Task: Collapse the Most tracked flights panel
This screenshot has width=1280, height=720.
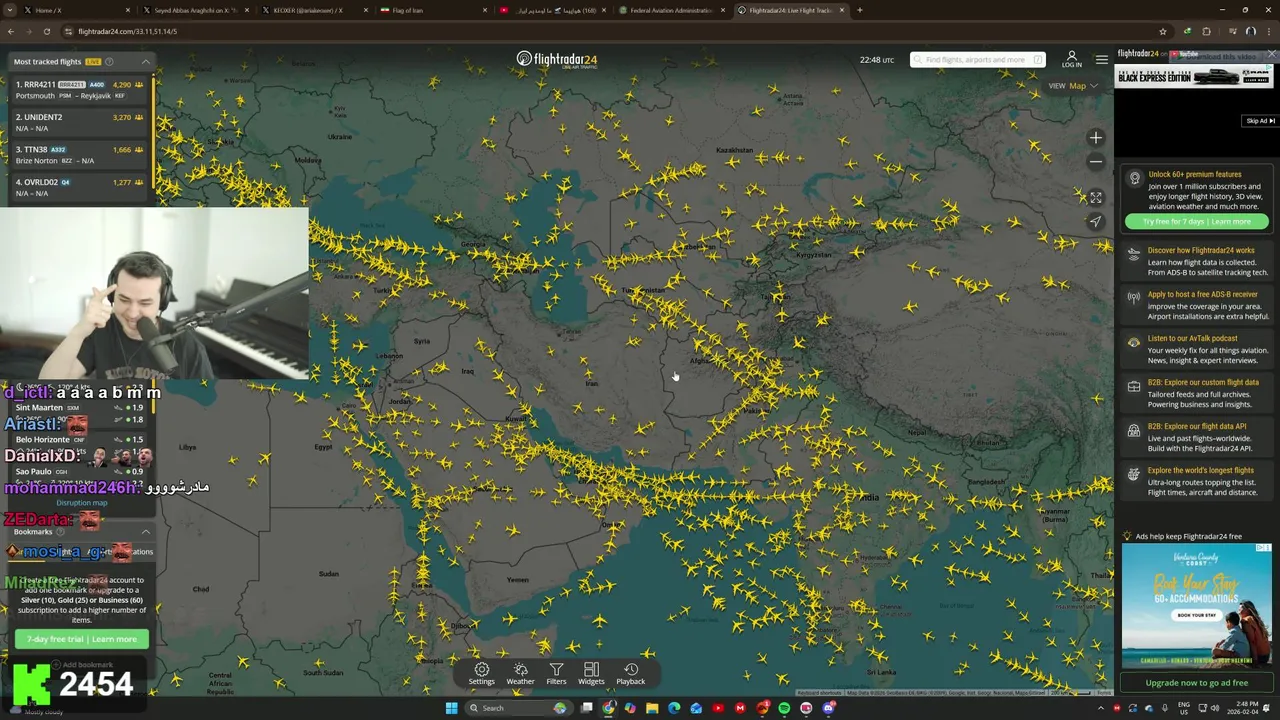Action: coord(145,62)
